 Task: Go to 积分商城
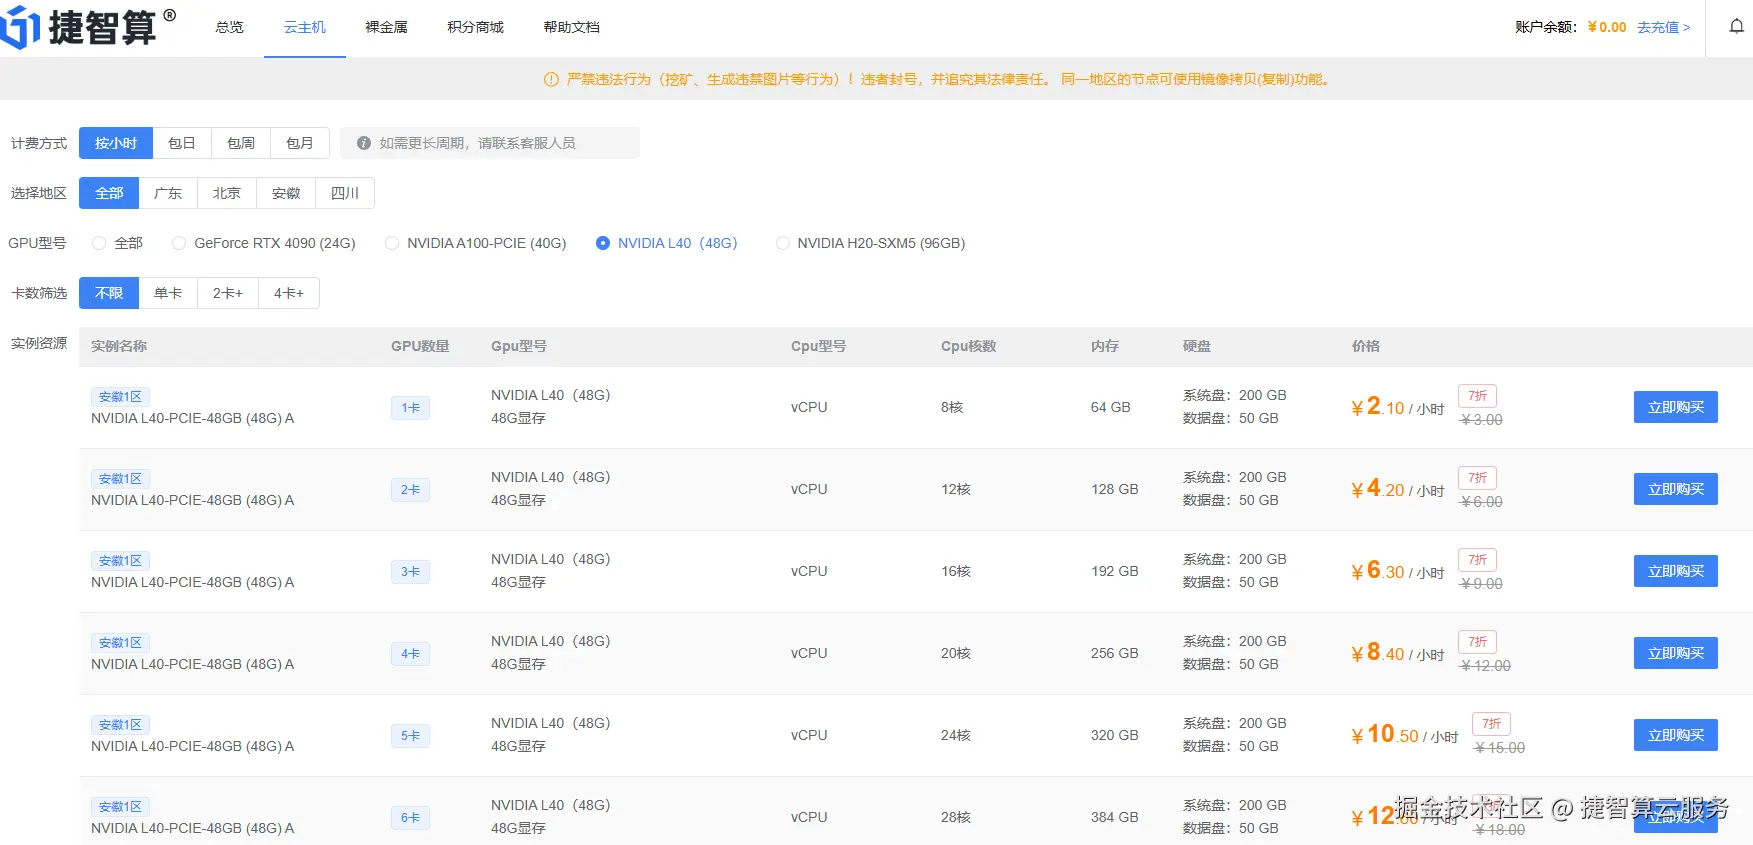click(475, 27)
